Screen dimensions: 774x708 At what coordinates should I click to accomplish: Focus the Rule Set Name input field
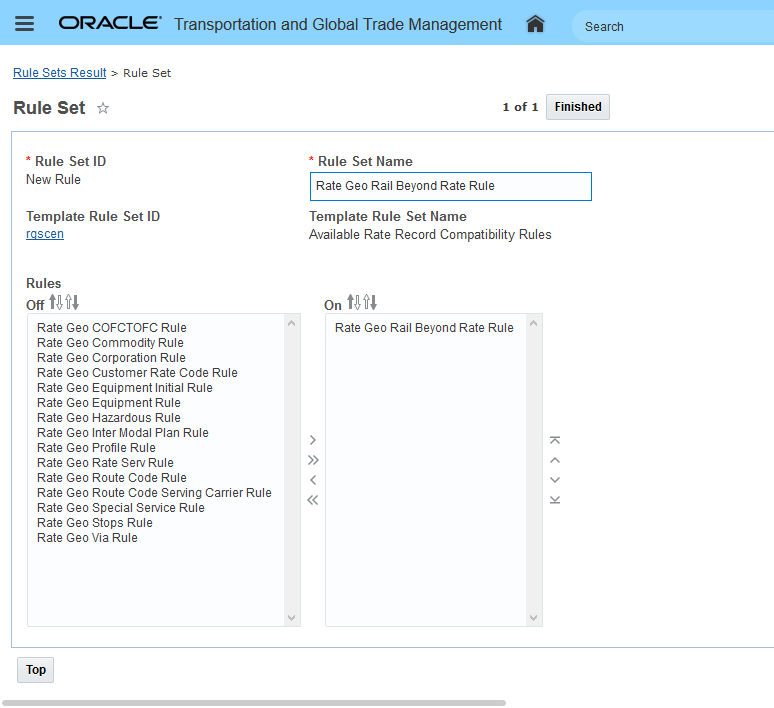(451, 186)
